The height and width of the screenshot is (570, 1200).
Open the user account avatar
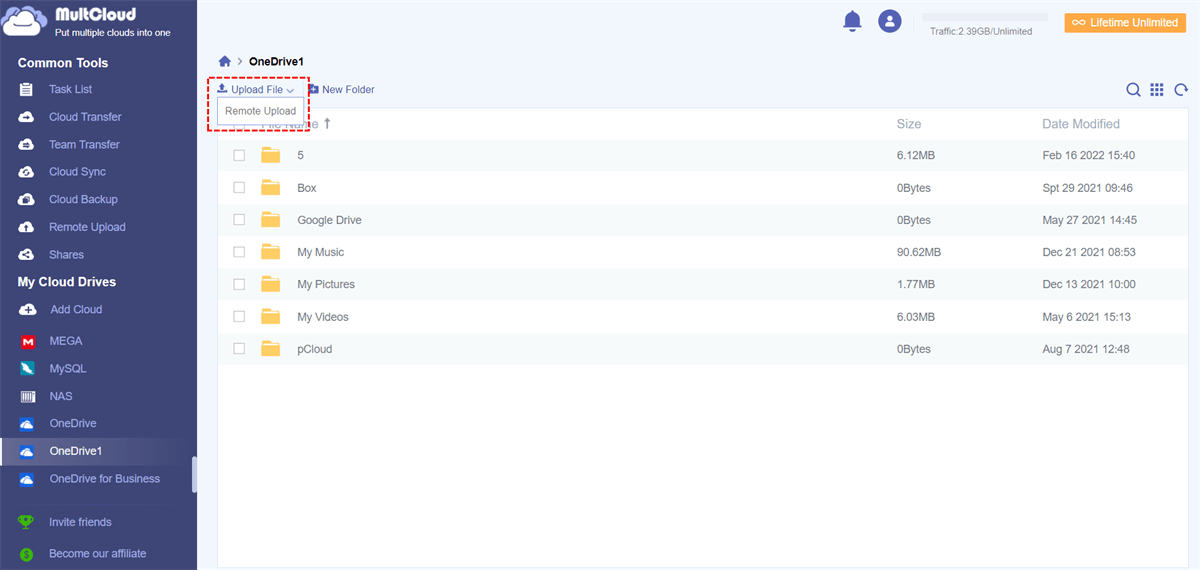click(890, 21)
